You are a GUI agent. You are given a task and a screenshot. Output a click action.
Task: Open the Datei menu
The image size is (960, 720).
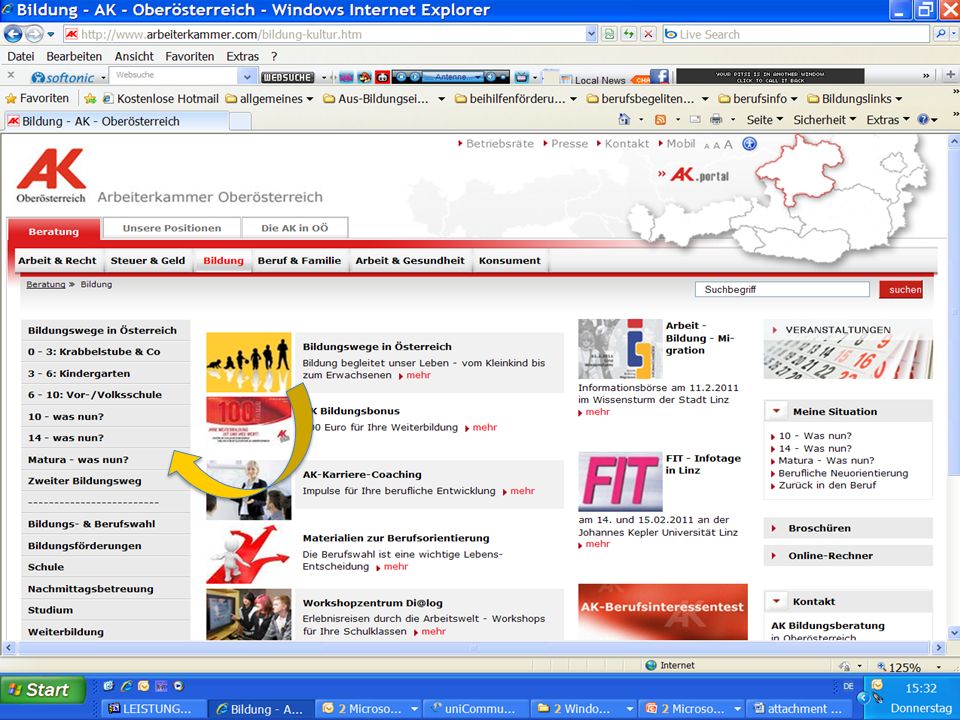coord(21,56)
